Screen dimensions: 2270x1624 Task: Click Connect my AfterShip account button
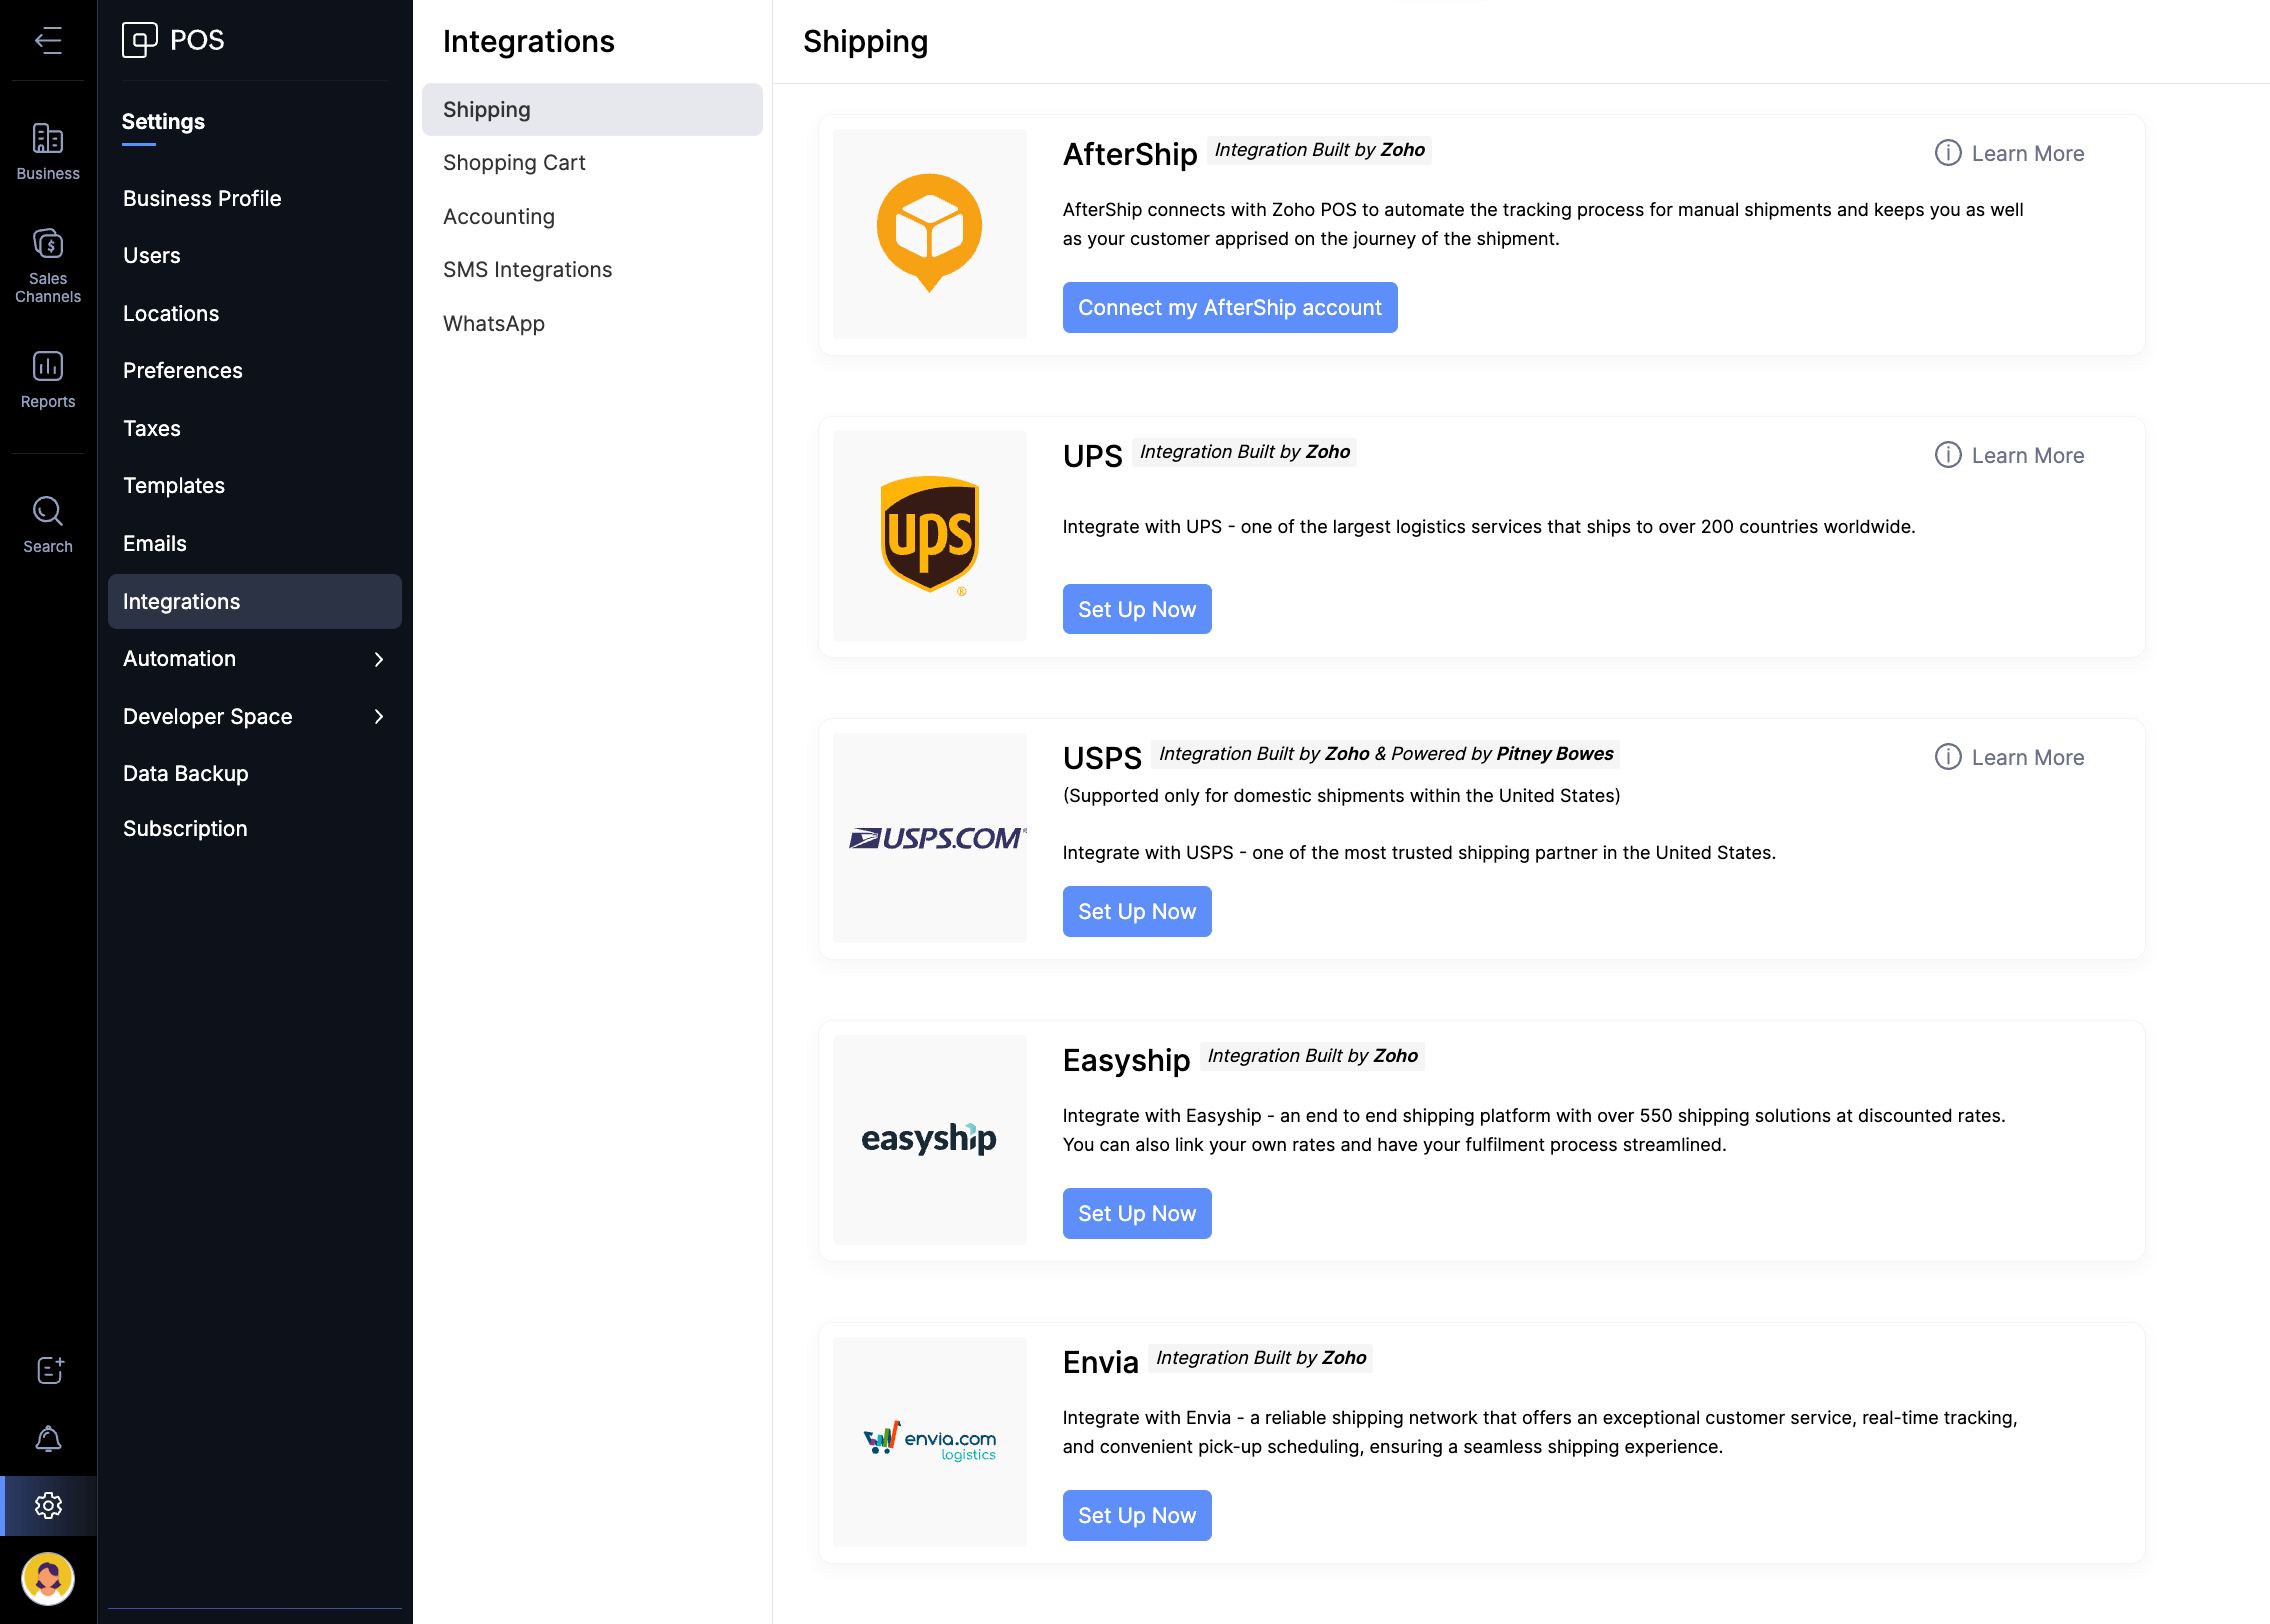(1229, 308)
